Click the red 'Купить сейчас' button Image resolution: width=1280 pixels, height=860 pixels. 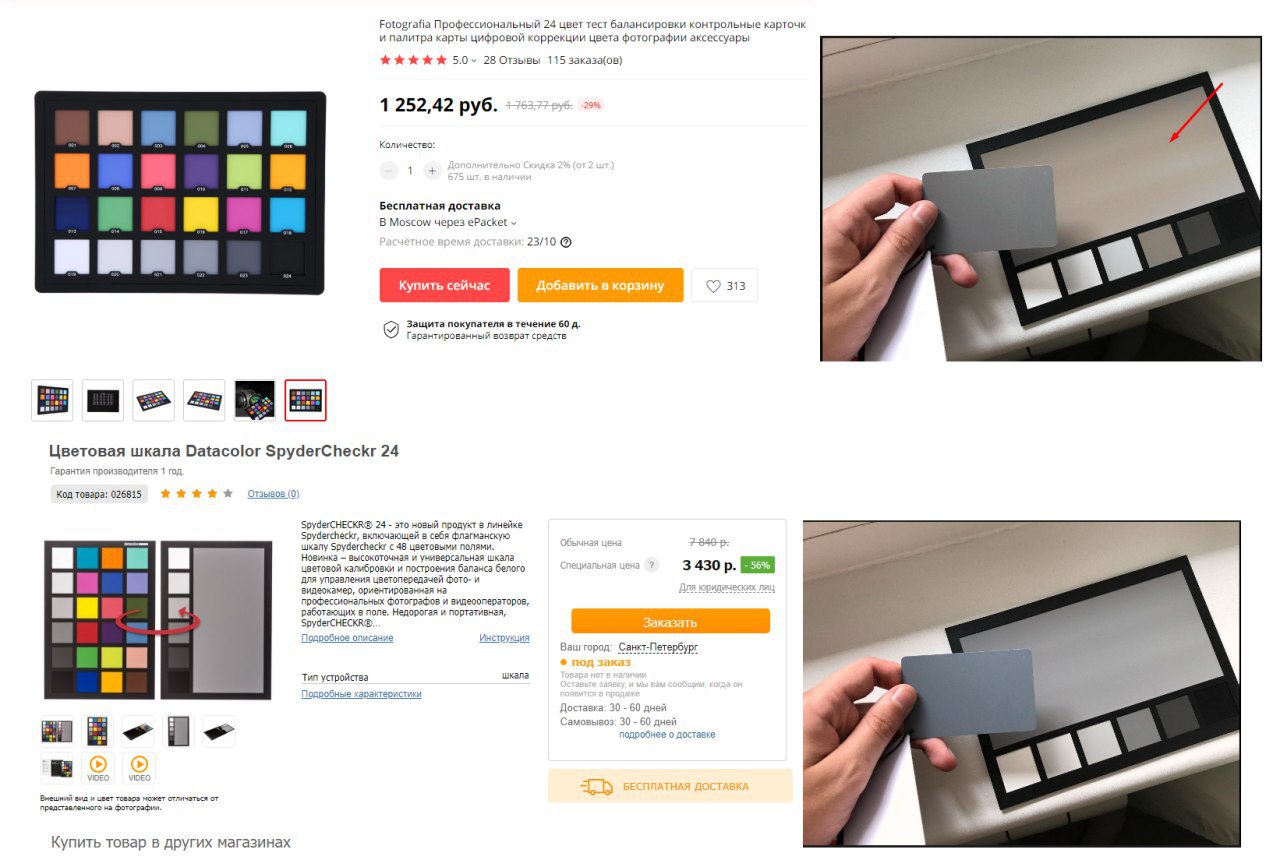[444, 285]
